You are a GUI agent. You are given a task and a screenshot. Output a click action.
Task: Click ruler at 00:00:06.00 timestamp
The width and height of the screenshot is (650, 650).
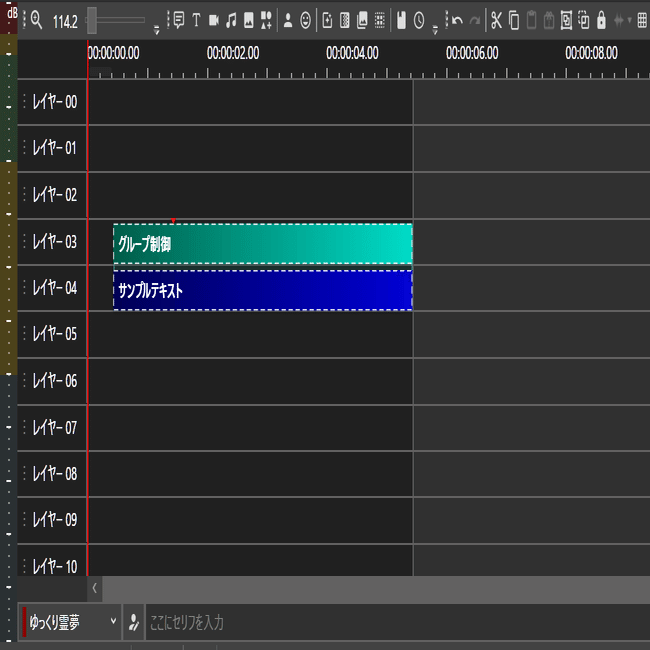tap(472, 53)
